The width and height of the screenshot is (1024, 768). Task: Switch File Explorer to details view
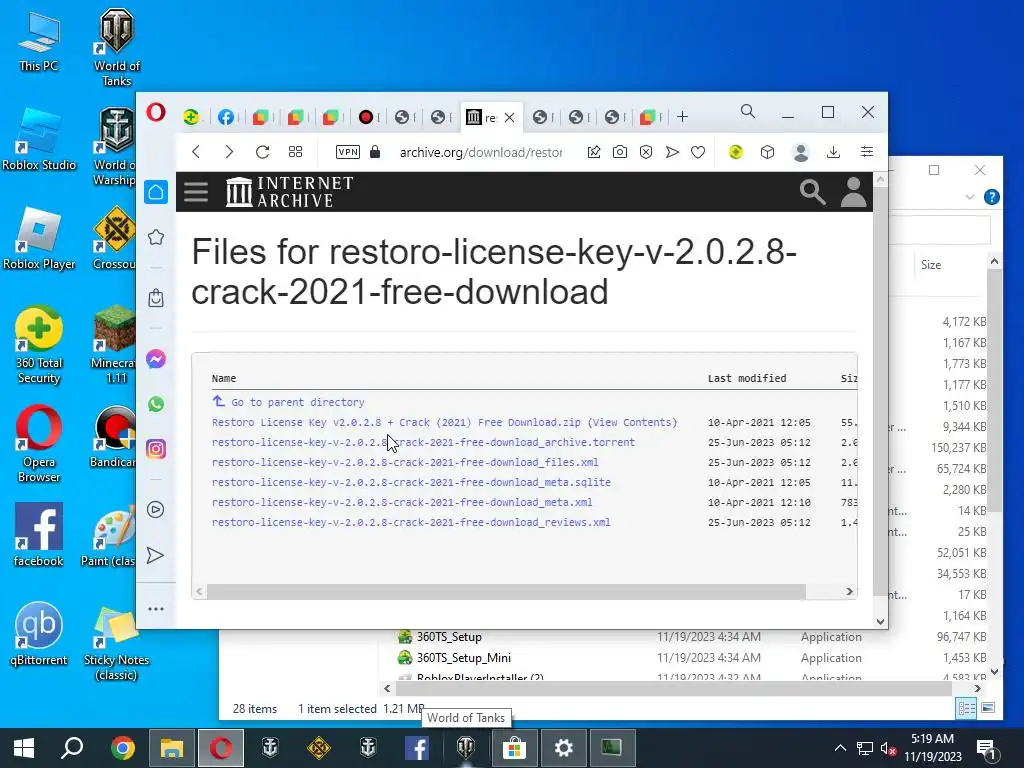coord(967,708)
